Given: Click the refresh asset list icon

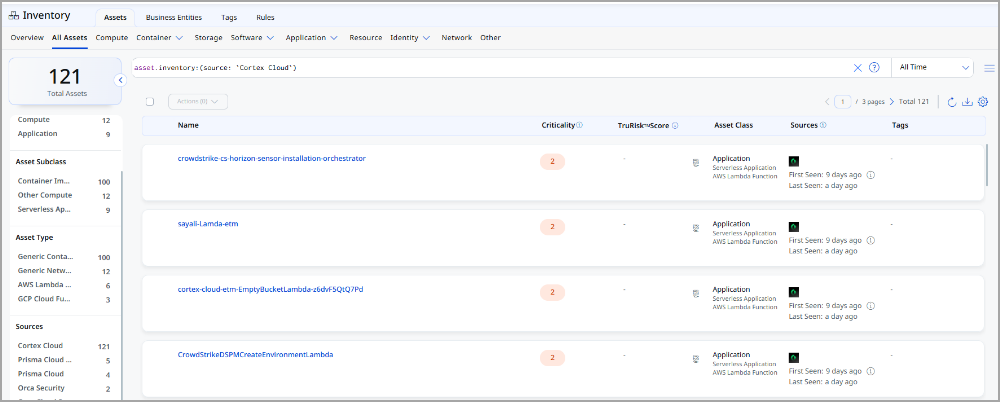Looking at the screenshot, I should (x=952, y=102).
